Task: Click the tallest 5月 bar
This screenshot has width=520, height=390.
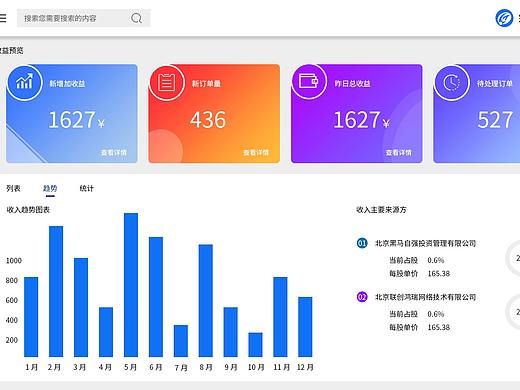Action: coord(131,285)
